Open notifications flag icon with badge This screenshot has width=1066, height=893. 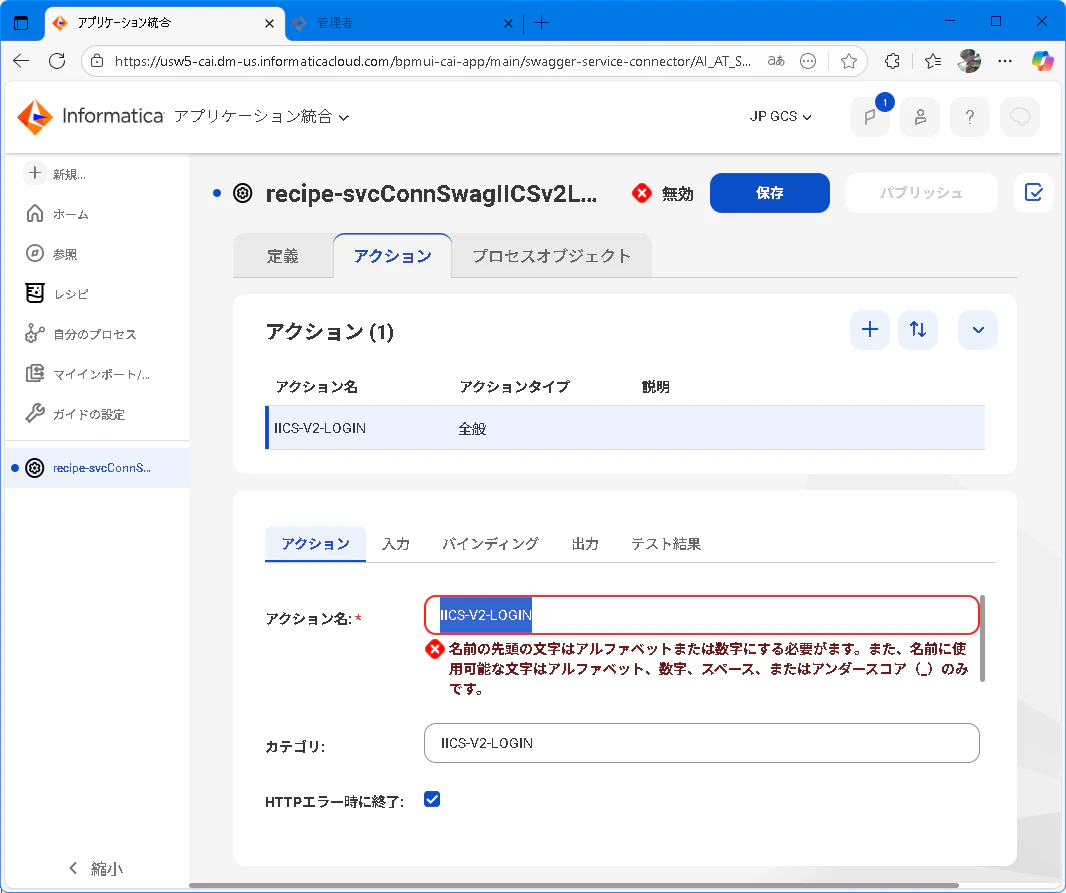[x=870, y=117]
